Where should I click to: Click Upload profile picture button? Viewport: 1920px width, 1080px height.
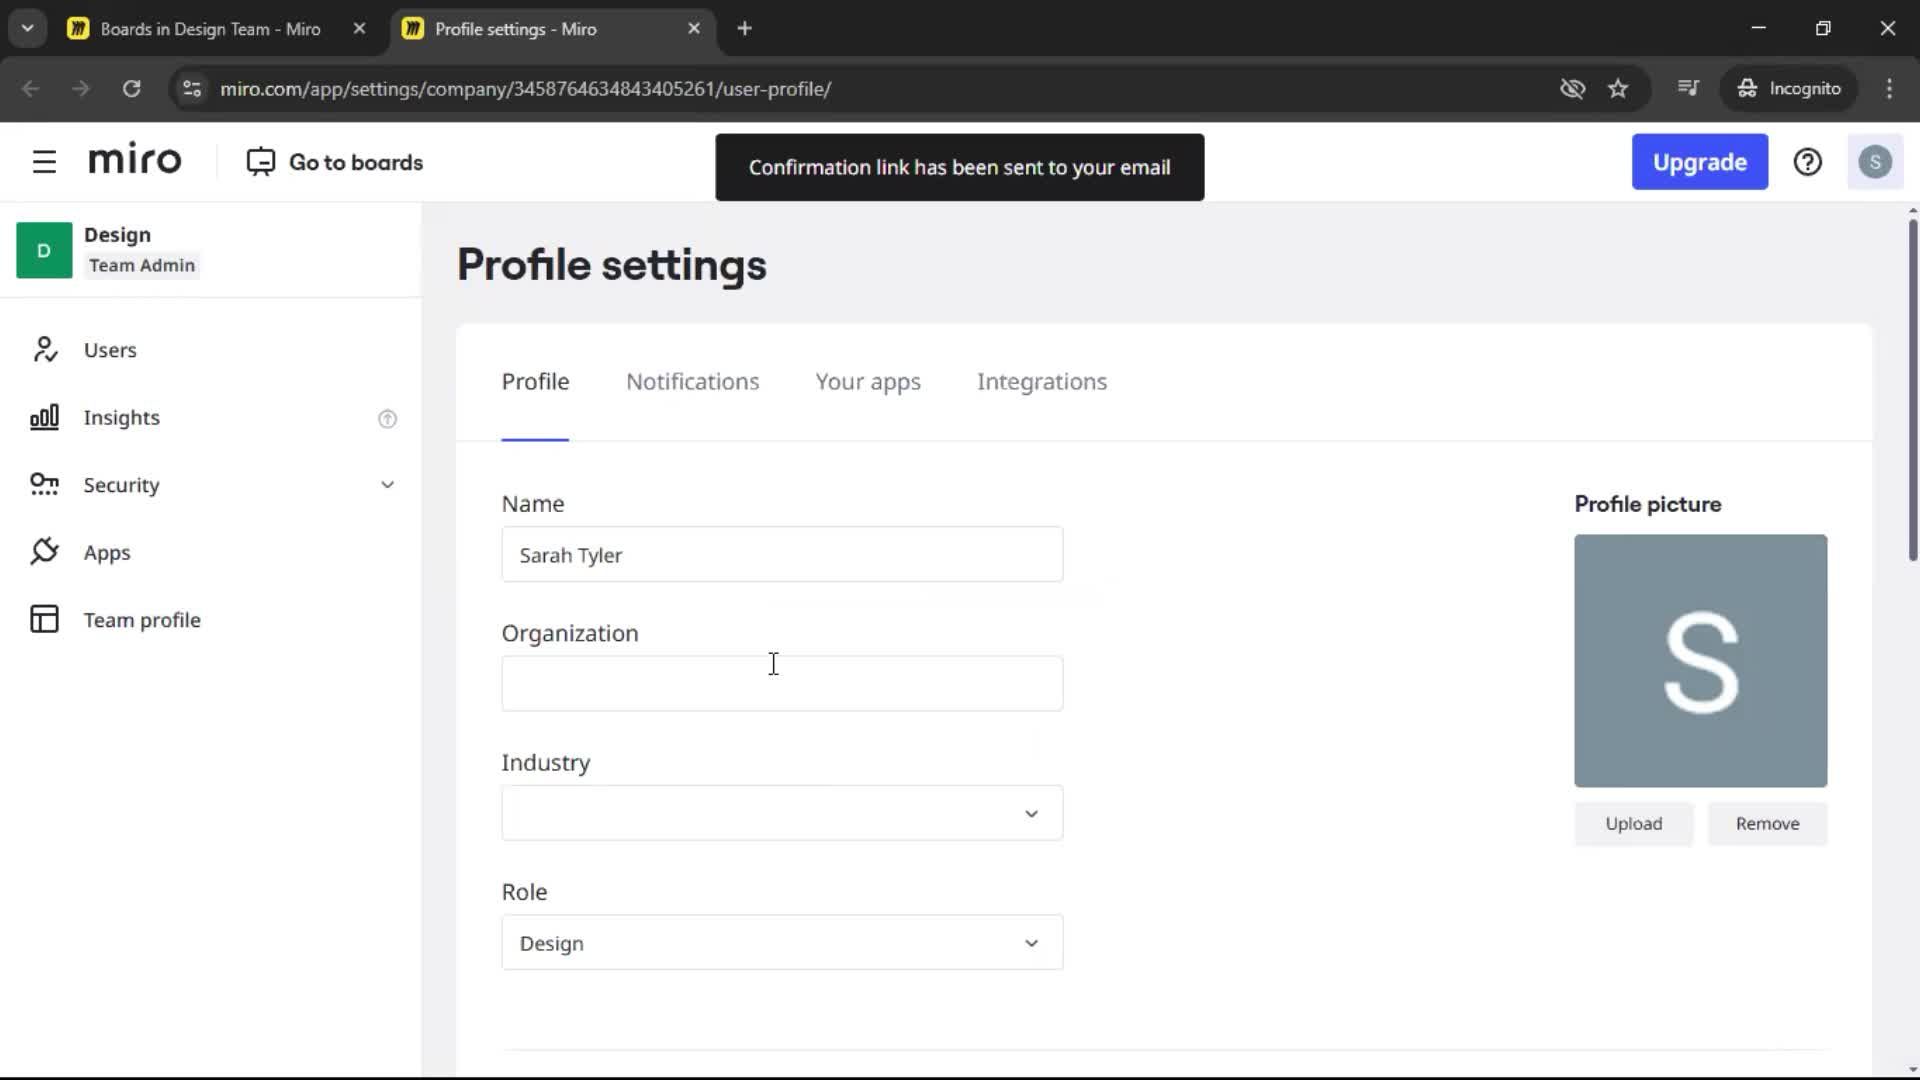pyautogui.click(x=1634, y=824)
